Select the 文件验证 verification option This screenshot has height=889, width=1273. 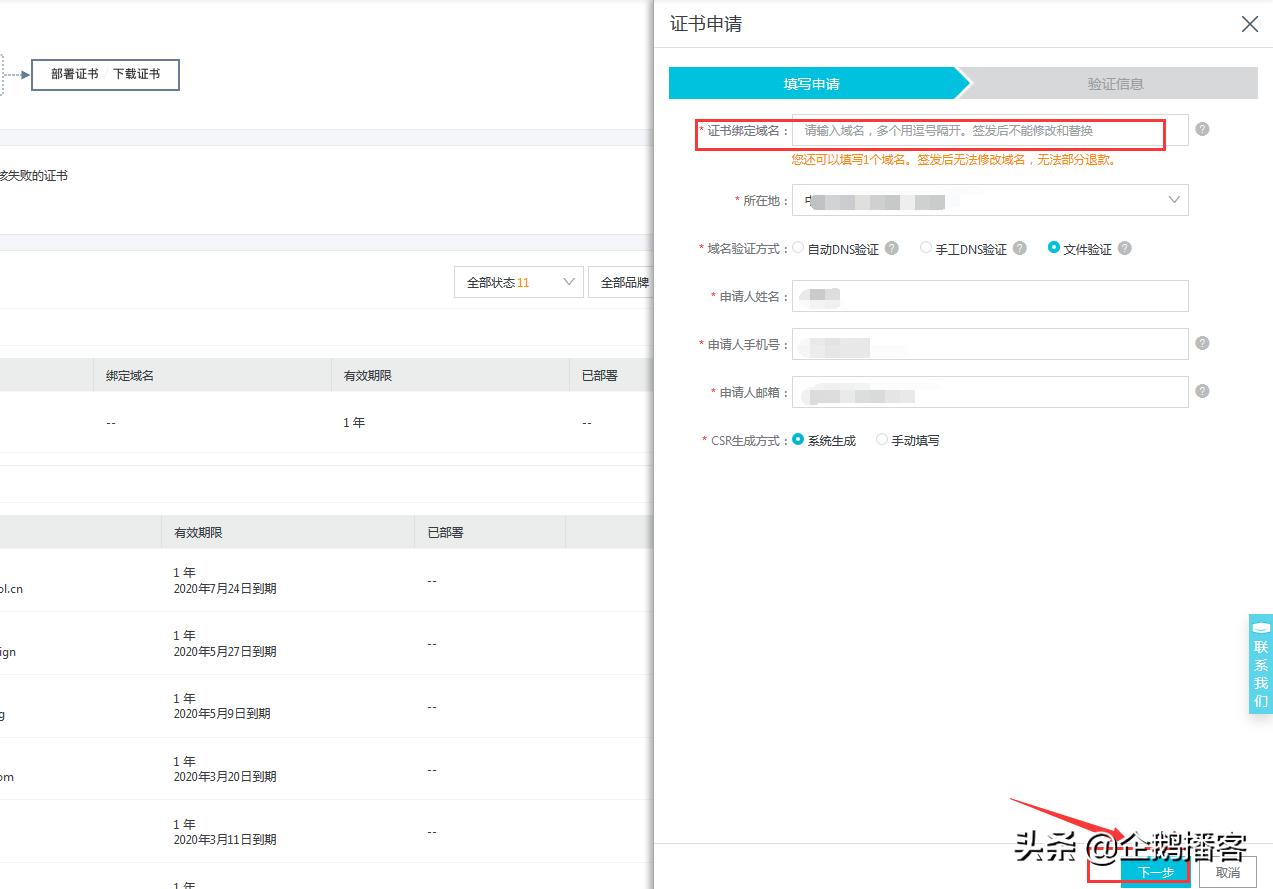(x=1053, y=248)
